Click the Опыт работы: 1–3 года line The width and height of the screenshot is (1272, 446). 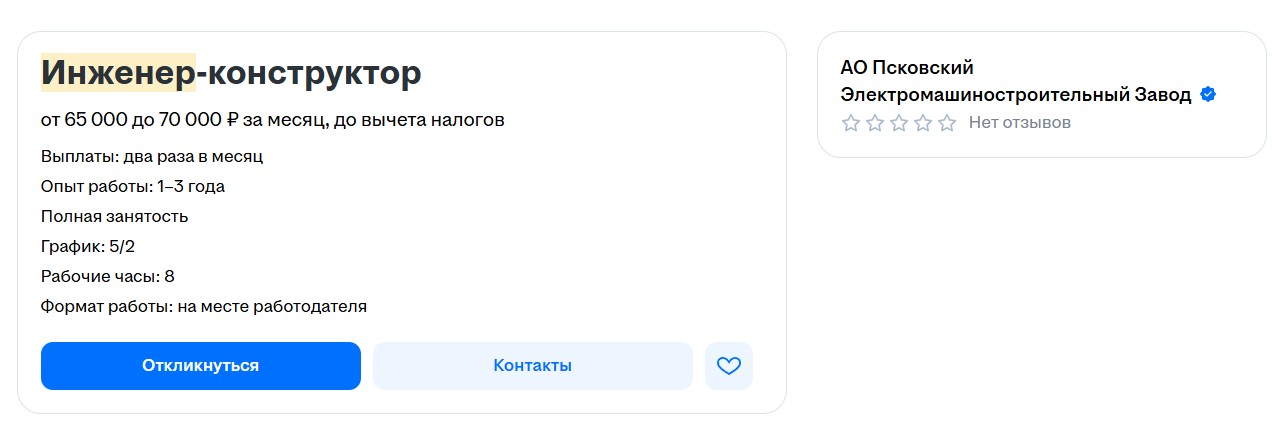tap(133, 187)
